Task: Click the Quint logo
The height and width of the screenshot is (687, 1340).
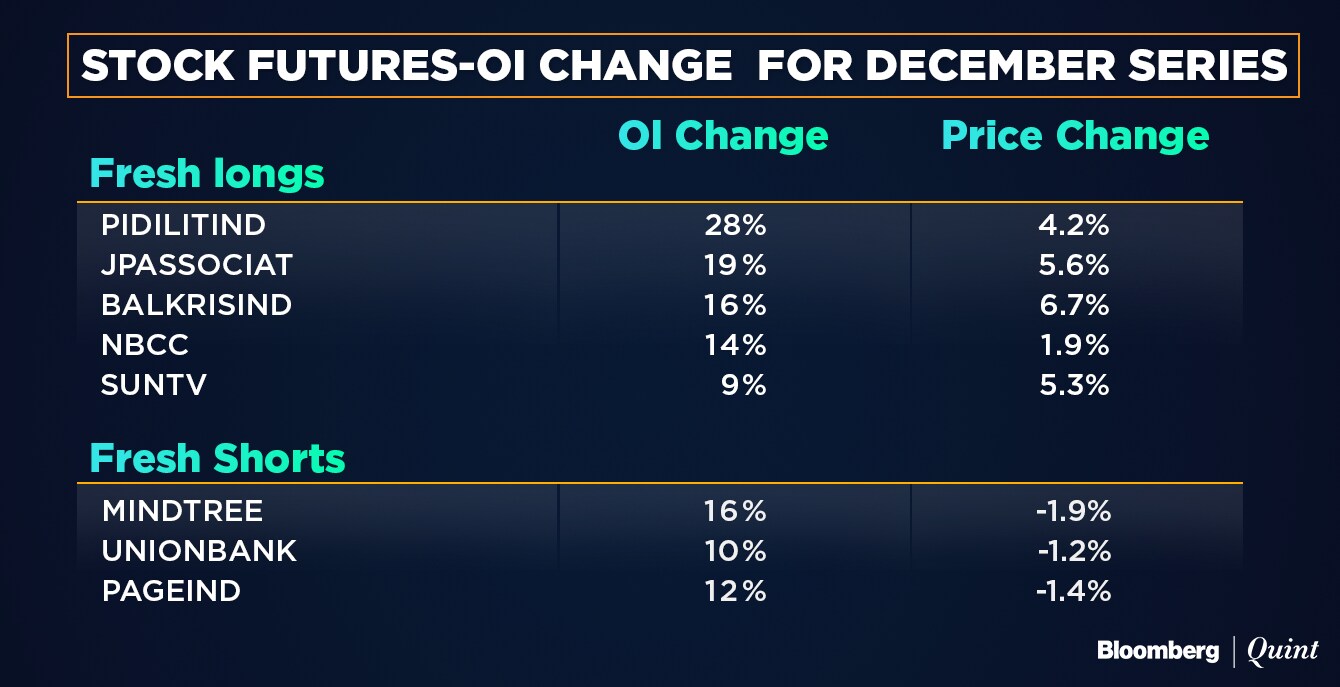Action: pos(1283,651)
